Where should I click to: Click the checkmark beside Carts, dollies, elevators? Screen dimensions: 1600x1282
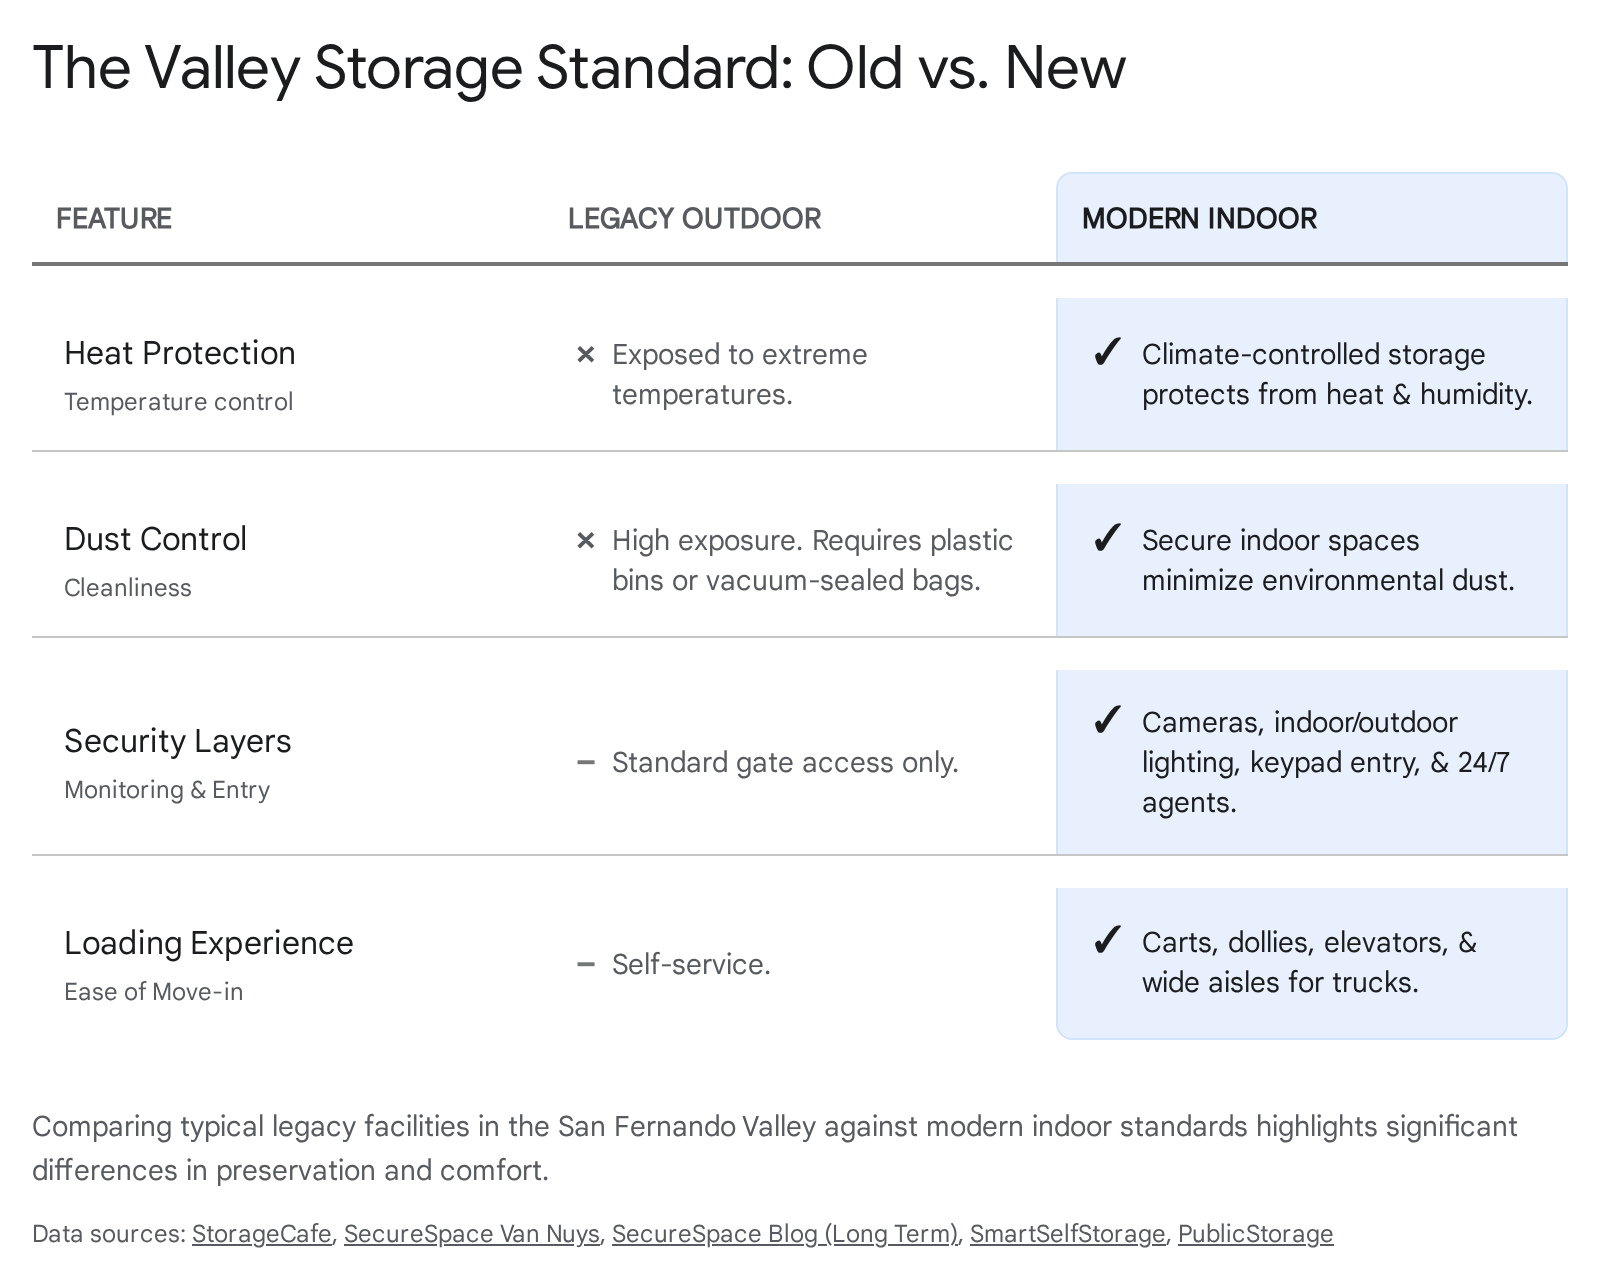point(1106,941)
